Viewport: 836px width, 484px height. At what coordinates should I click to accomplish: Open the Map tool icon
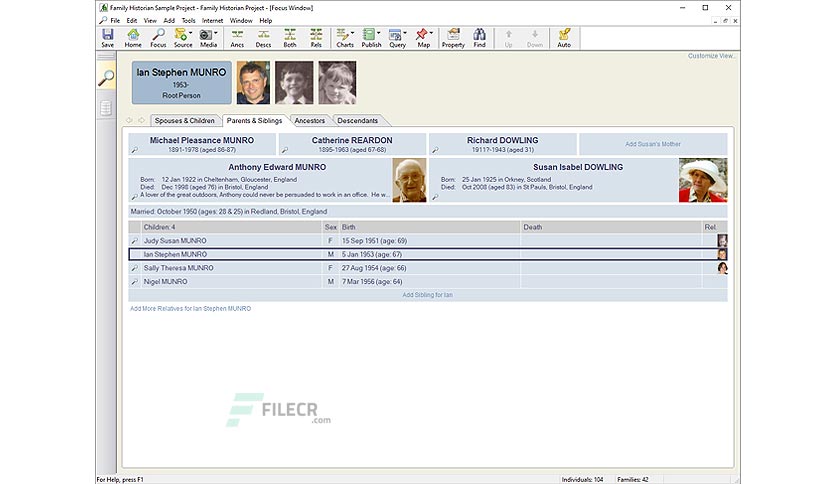tap(423, 38)
